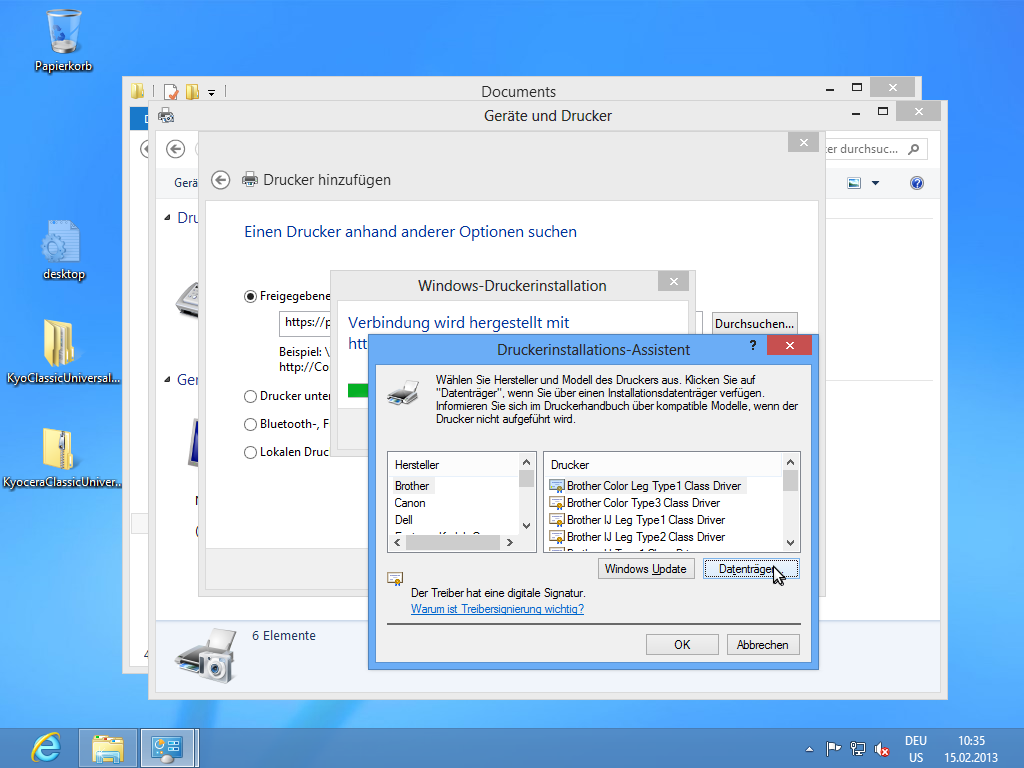Close the Windows-Druckerinstallation dialog
1024x768 pixels.
674,281
